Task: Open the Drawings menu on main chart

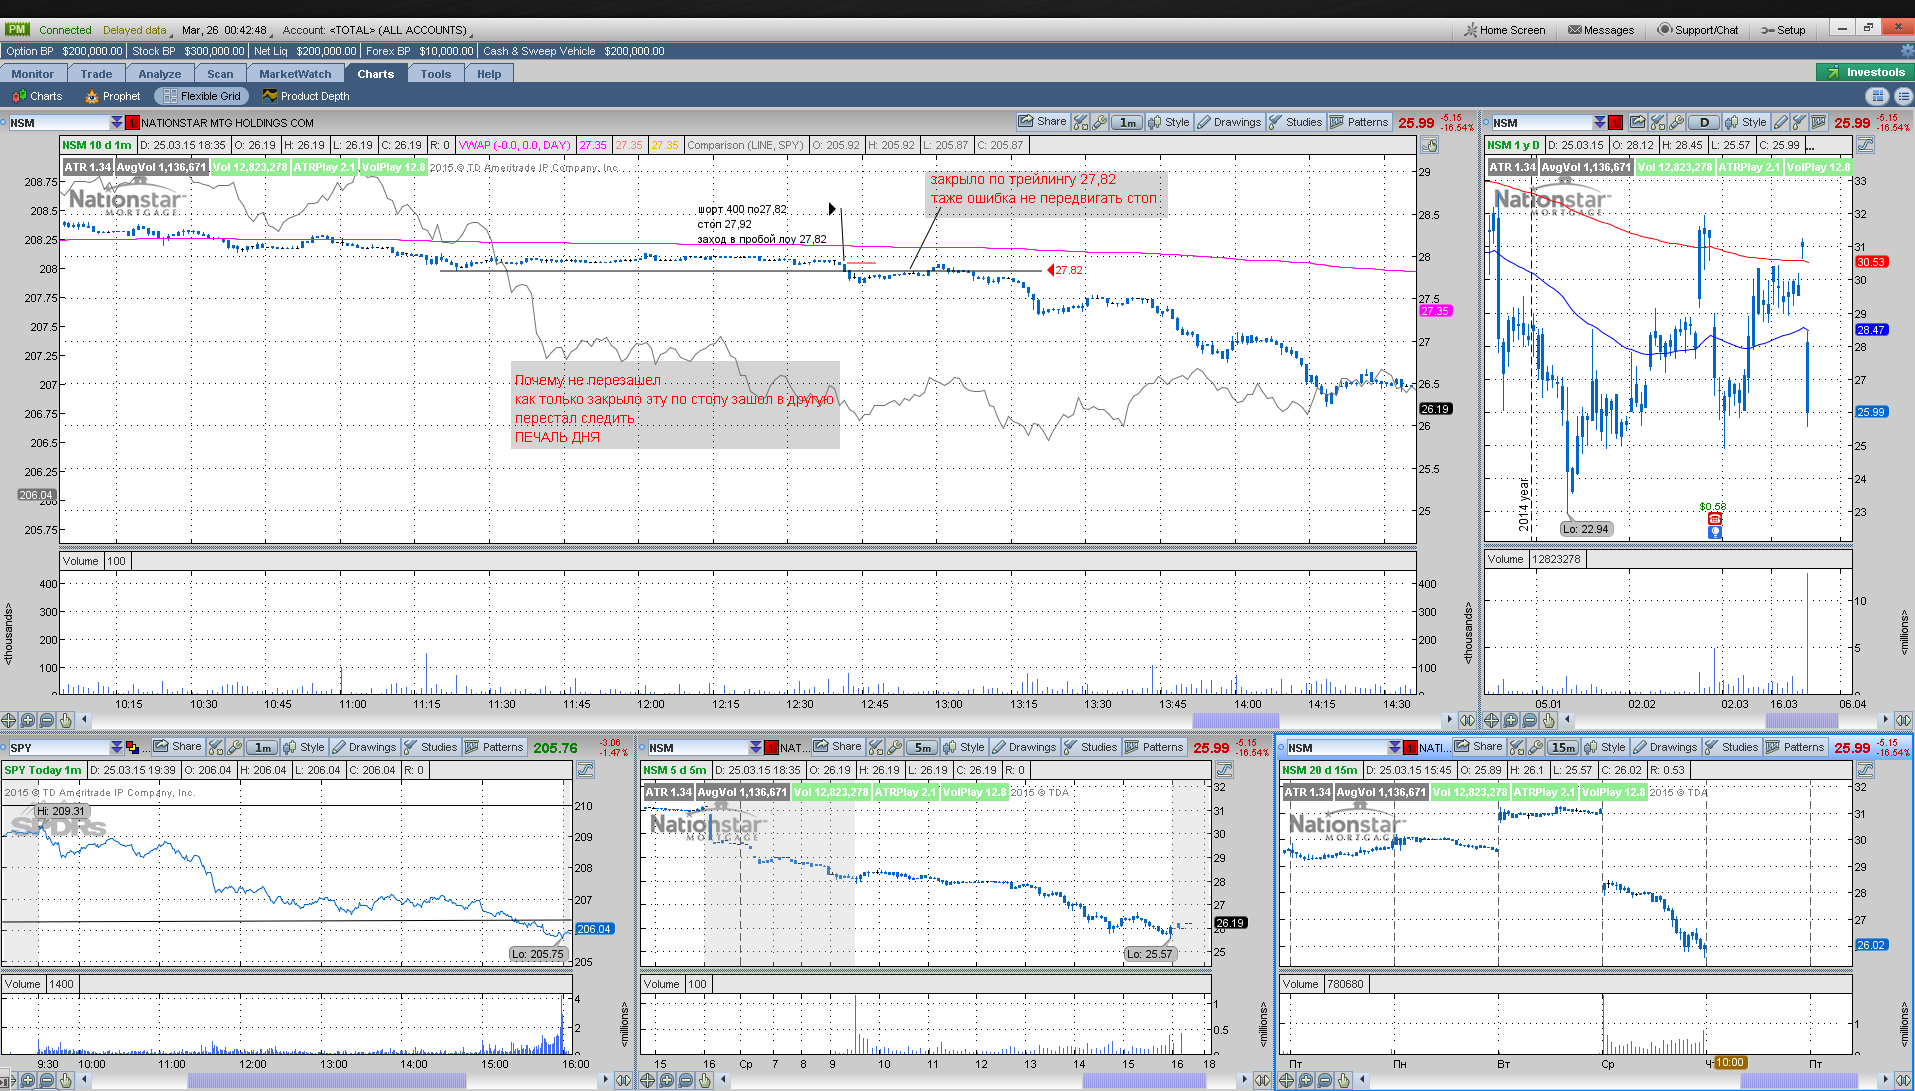Action: [1229, 122]
